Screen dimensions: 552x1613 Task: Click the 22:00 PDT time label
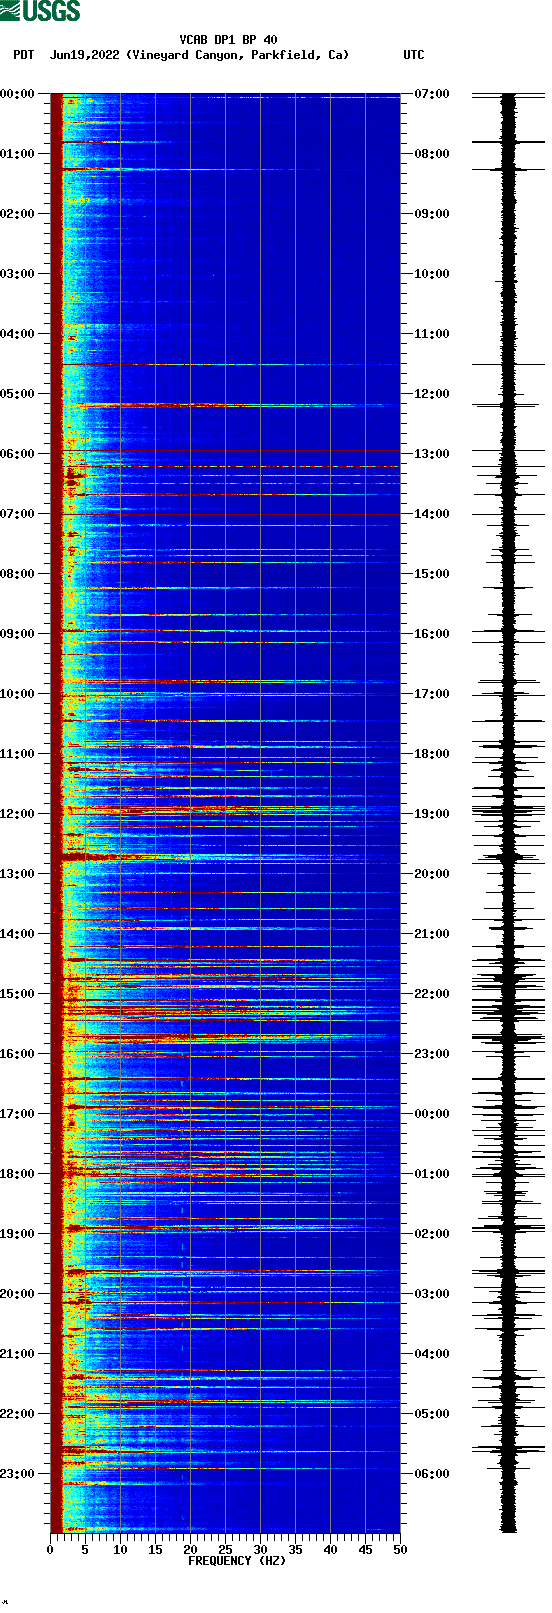tap(18, 1414)
